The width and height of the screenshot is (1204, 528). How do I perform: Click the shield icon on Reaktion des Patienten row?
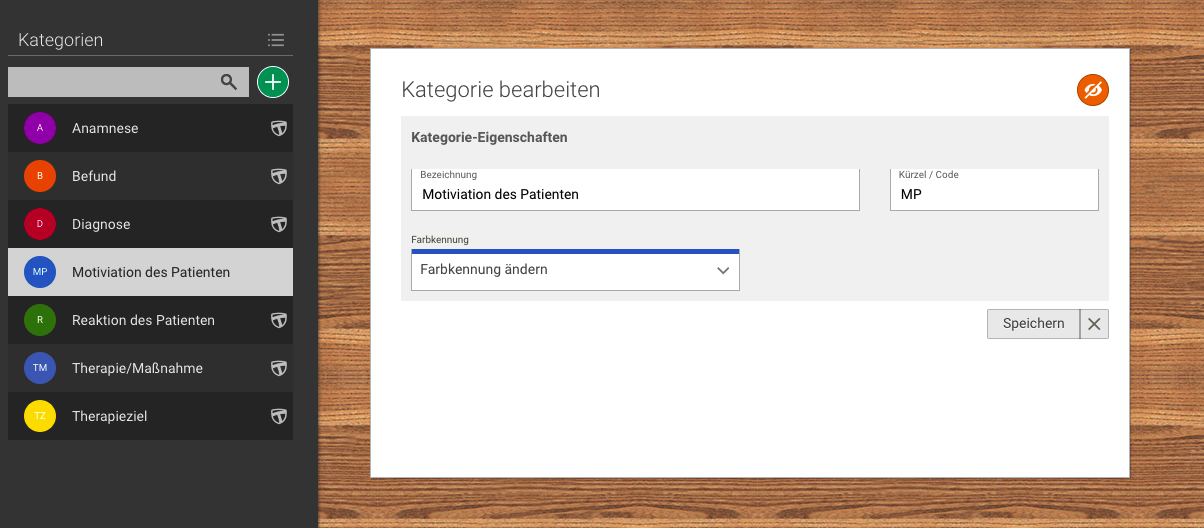pyautogui.click(x=279, y=320)
